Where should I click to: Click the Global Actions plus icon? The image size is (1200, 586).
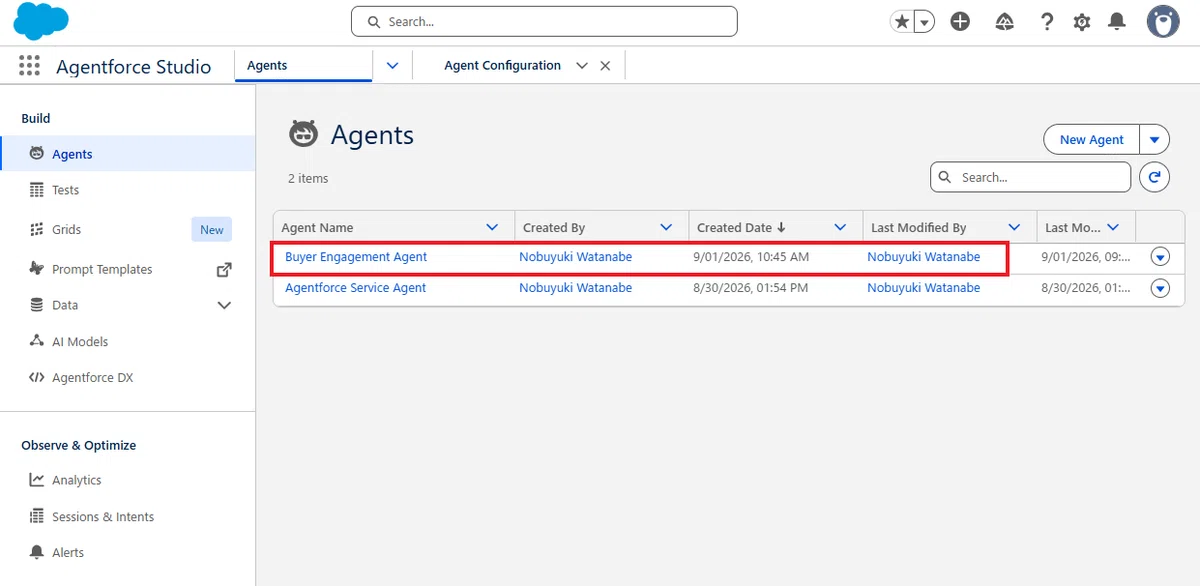tap(960, 22)
